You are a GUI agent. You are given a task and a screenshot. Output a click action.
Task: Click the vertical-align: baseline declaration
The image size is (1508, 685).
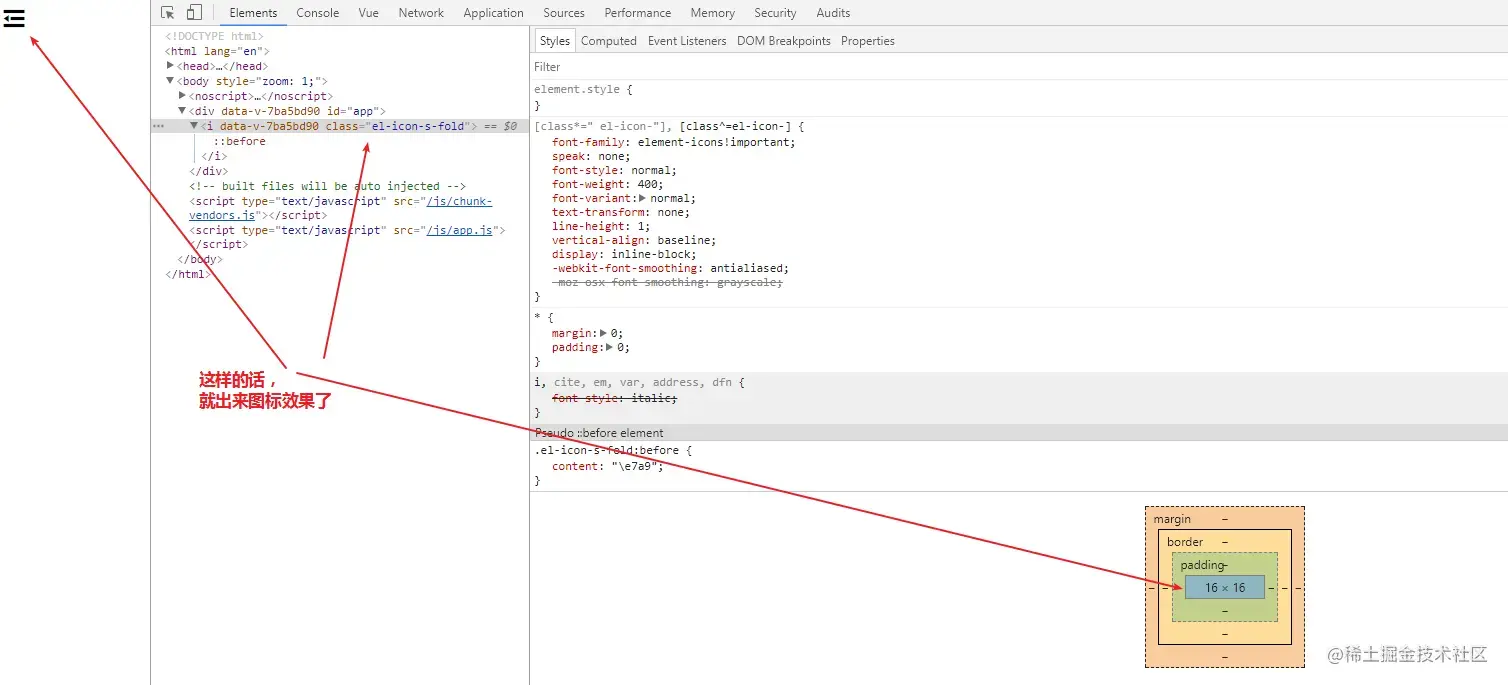point(634,240)
